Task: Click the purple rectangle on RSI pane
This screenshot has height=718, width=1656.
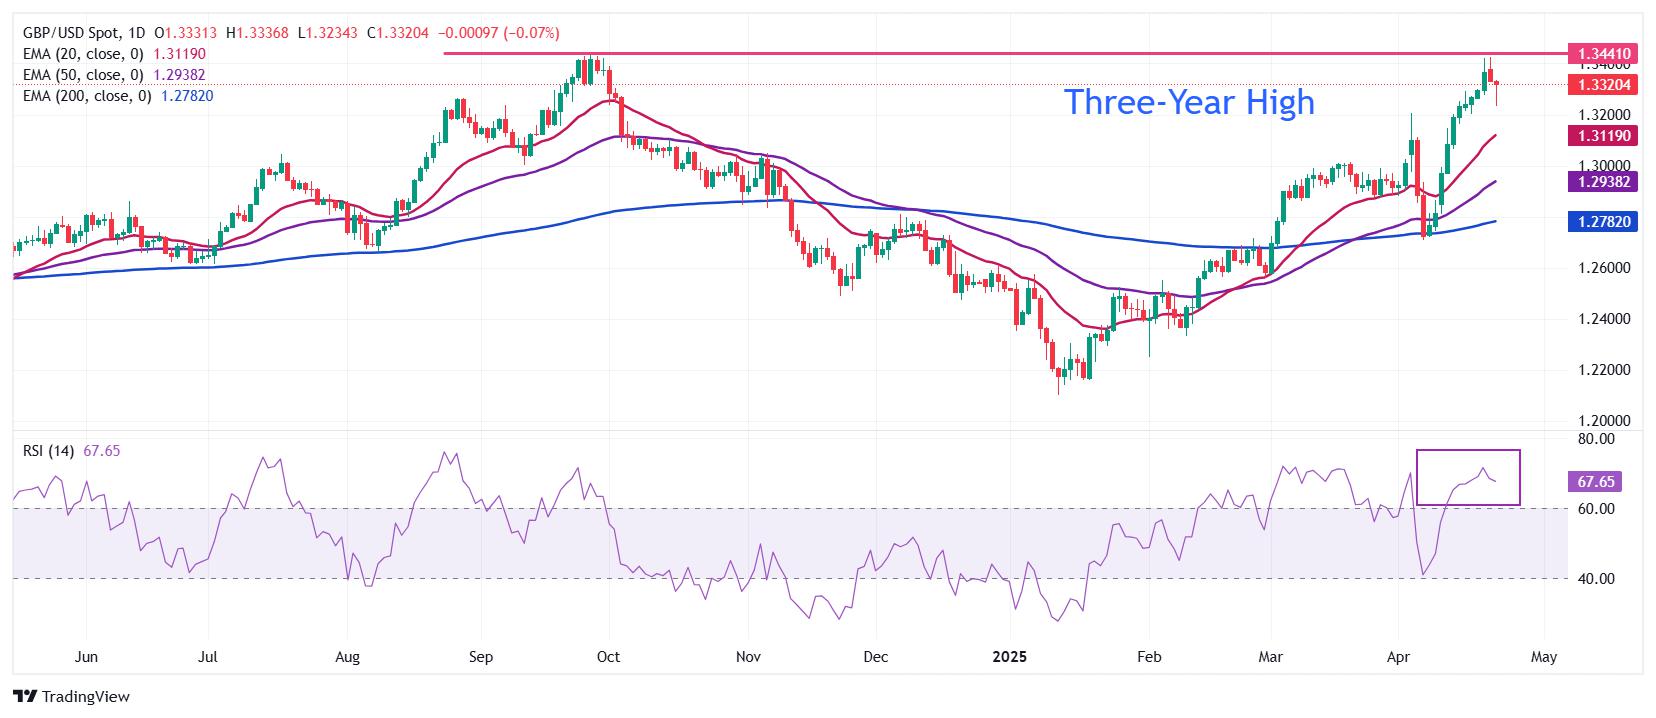Action: click(x=1468, y=477)
